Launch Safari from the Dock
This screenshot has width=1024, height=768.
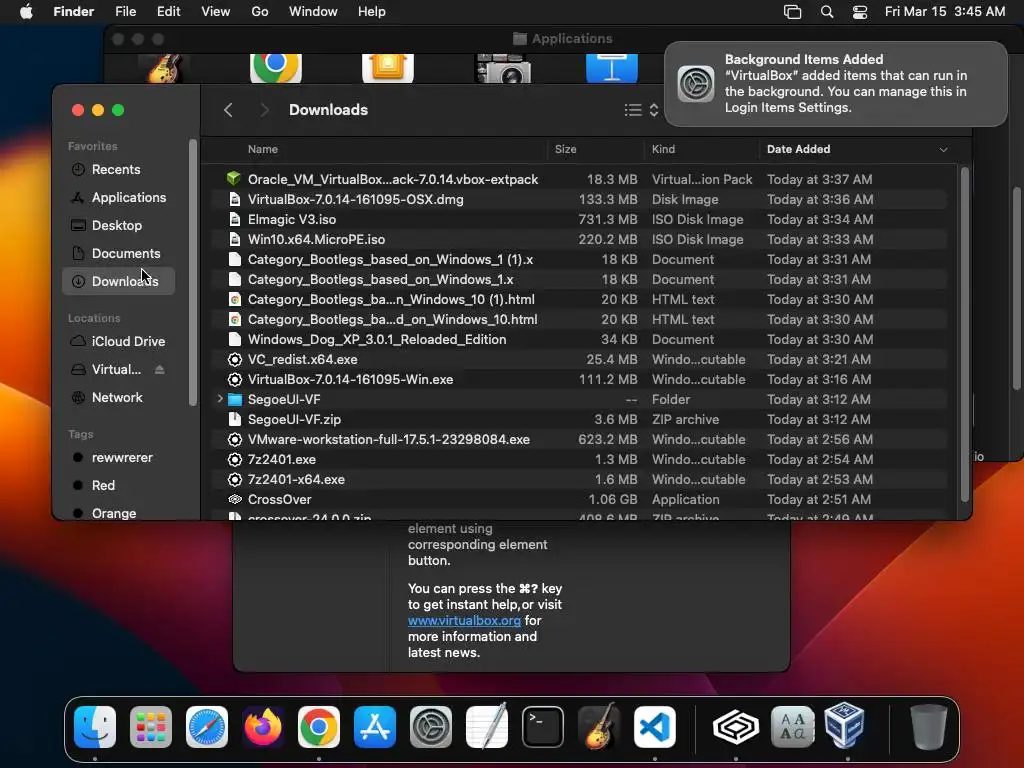207,726
